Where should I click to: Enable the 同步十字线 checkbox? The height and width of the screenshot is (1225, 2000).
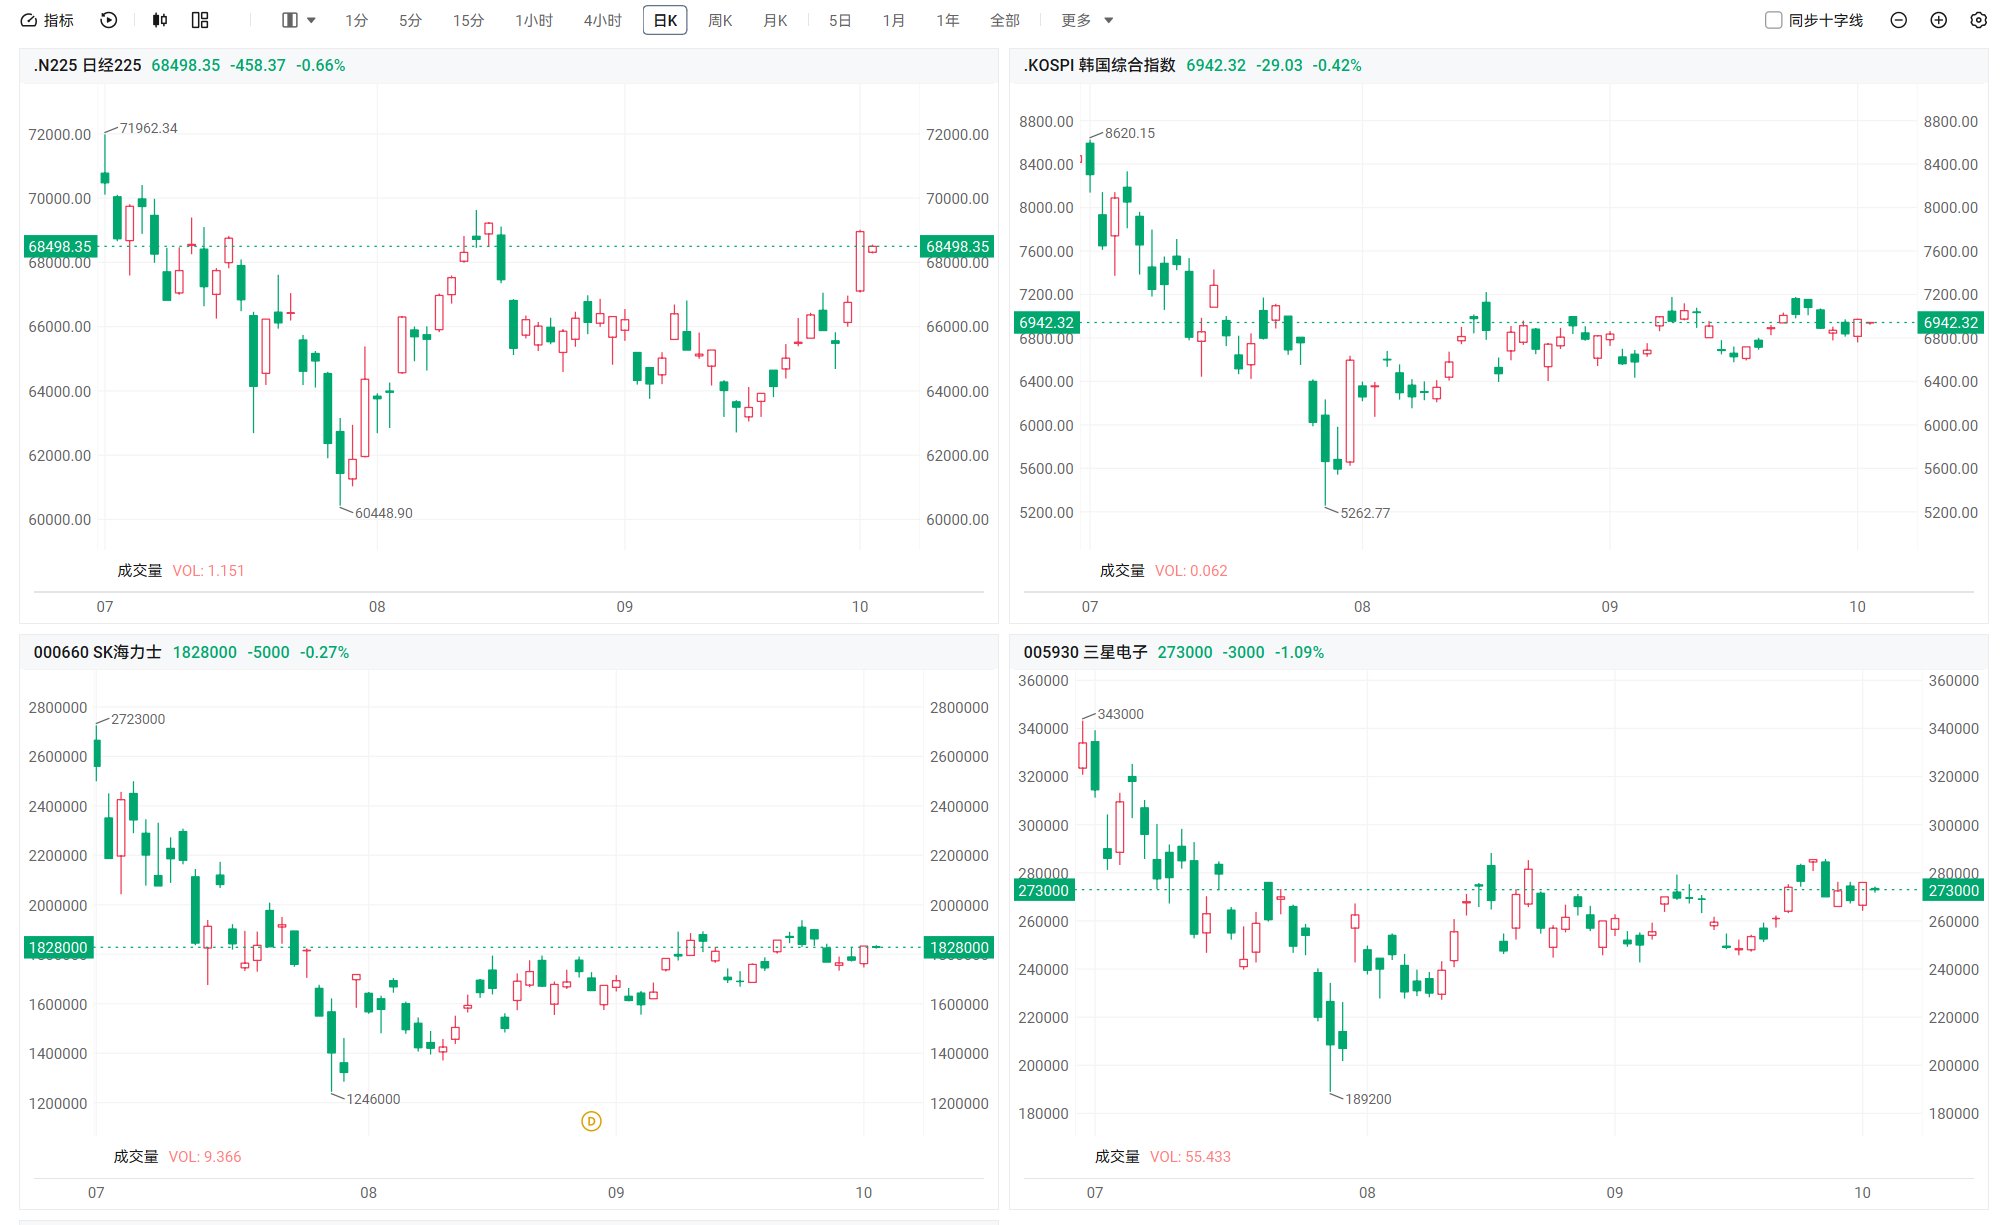[1773, 20]
